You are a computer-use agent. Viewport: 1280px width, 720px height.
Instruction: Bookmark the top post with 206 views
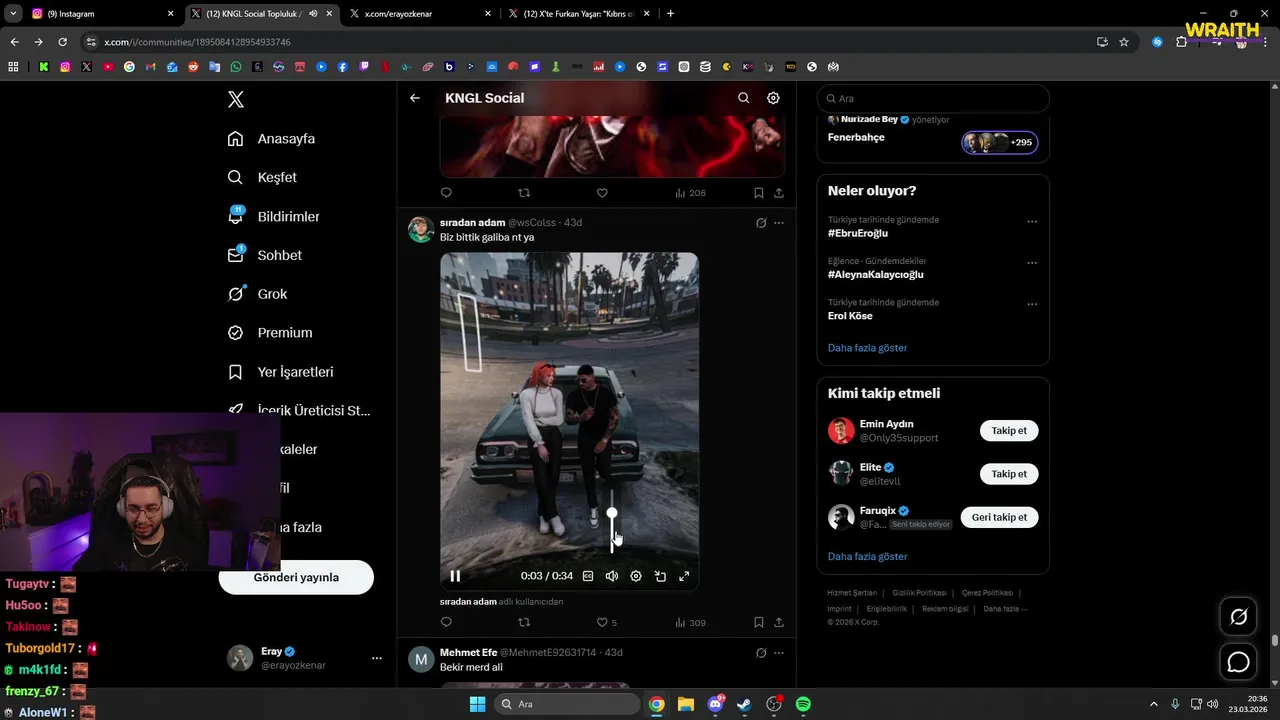tap(758, 193)
